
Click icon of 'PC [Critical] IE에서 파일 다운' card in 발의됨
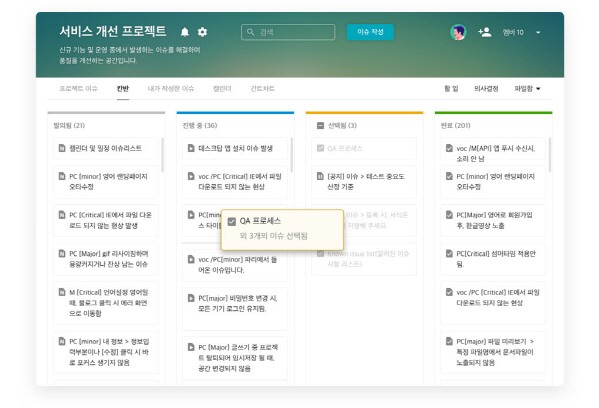point(62,215)
